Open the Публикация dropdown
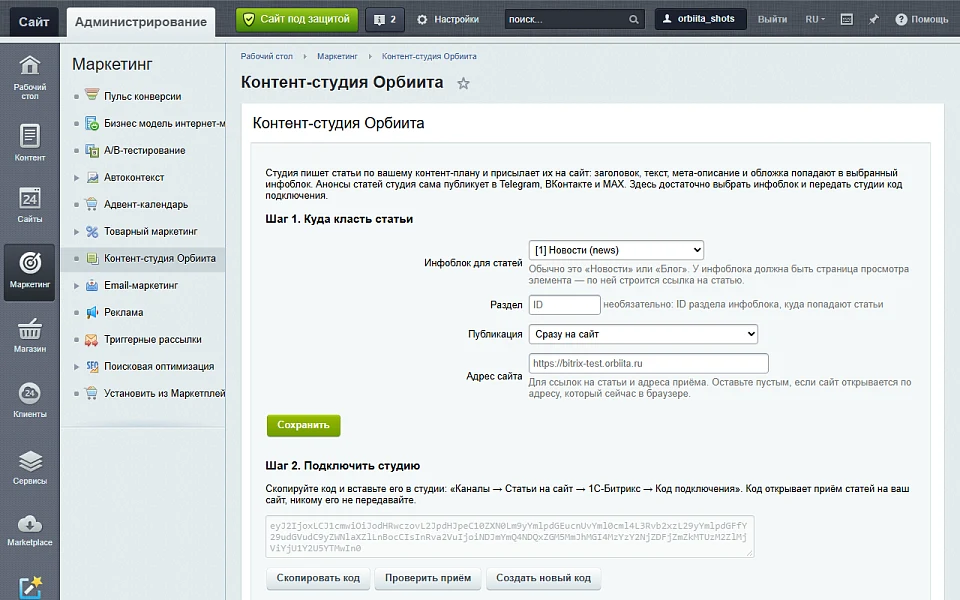This screenshot has height=600, width=960. [643, 334]
